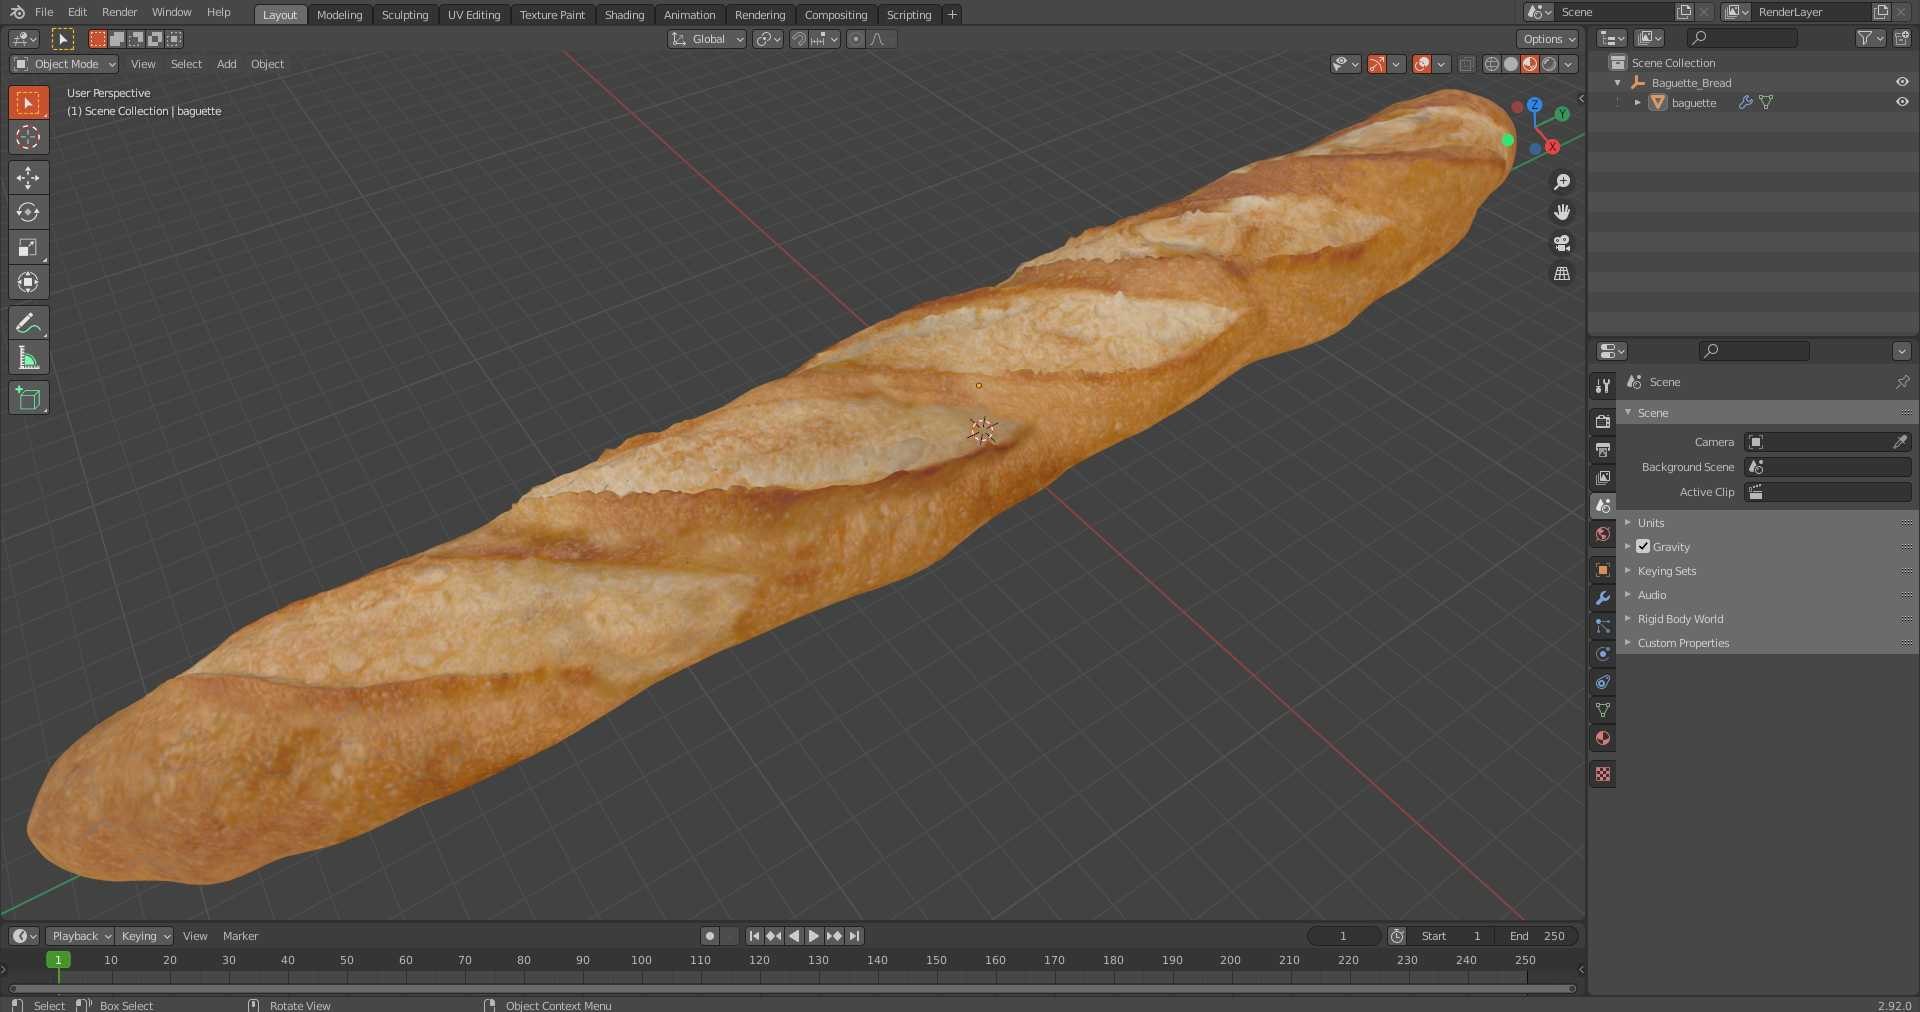Toggle X-ray display in viewport header
The image size is (1920, 1012).
coord(1467,64)
